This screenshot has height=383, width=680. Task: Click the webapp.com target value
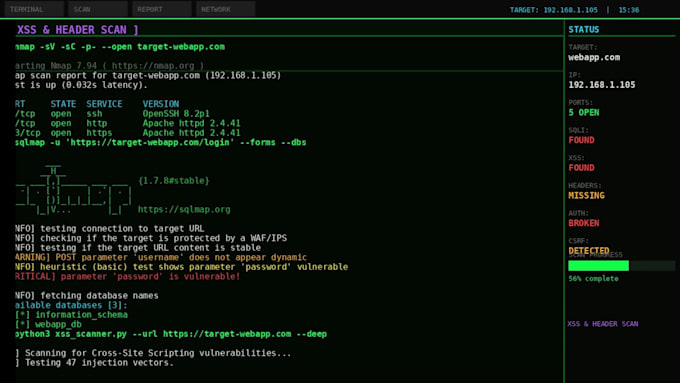coord(594,57)
